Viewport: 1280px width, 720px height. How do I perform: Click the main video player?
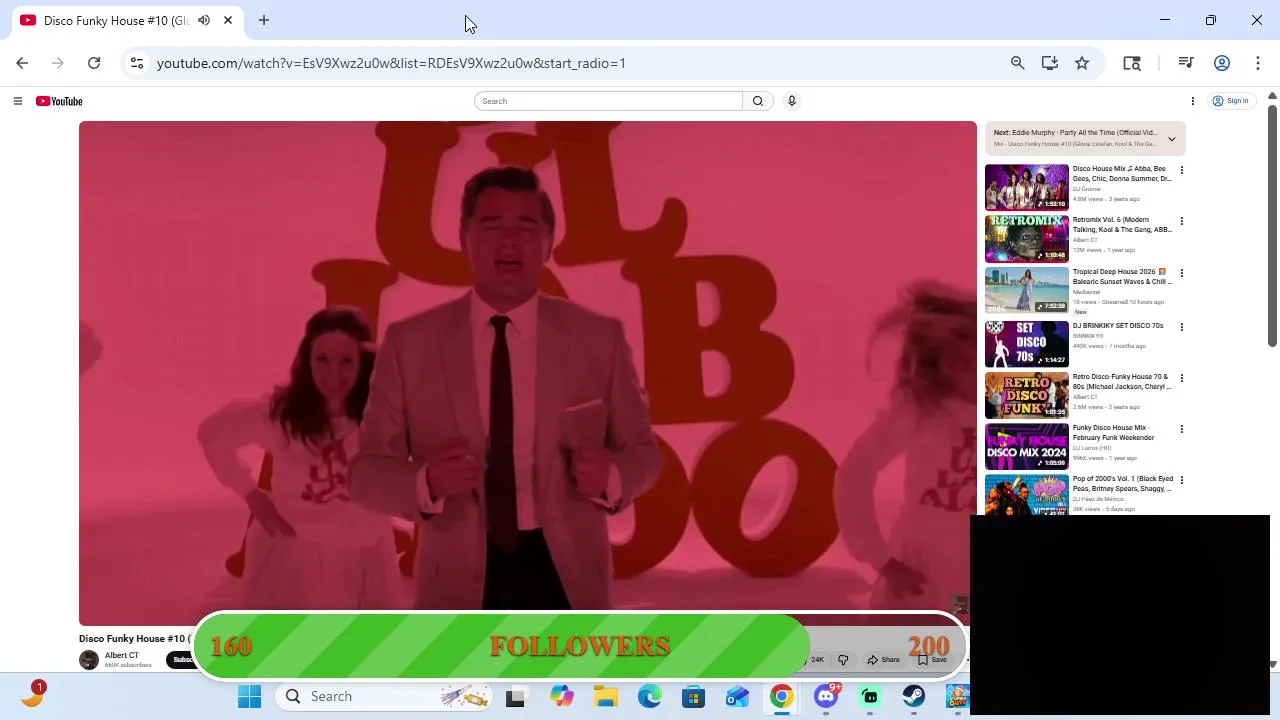click(x=528, y=373)
